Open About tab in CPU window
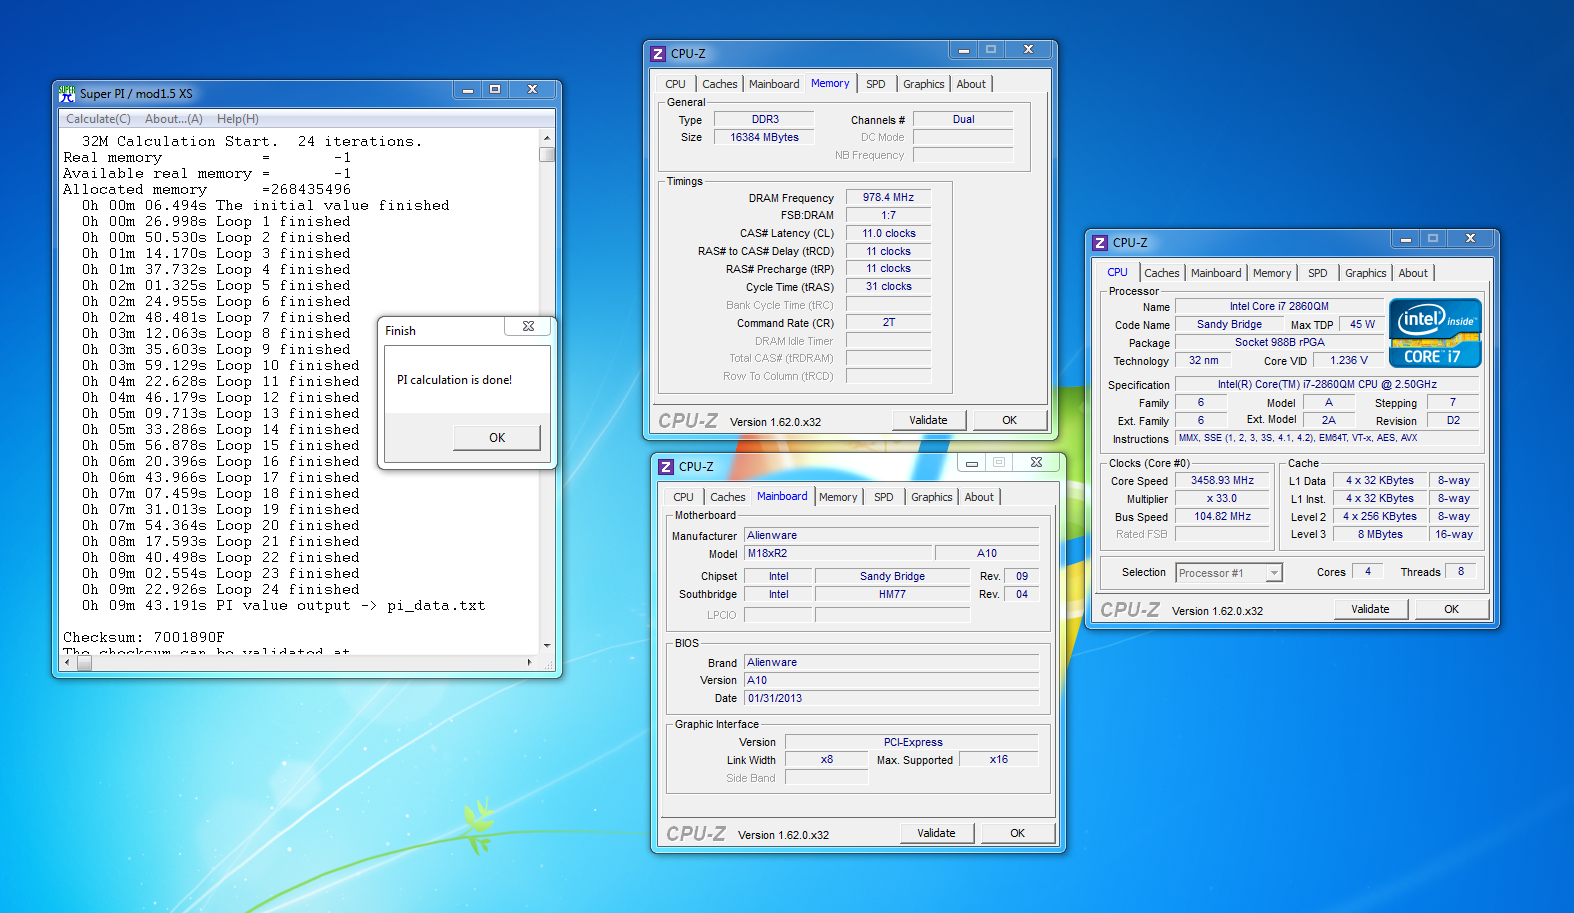Viewport: 1574px width, 913px height. point(1413,273)
